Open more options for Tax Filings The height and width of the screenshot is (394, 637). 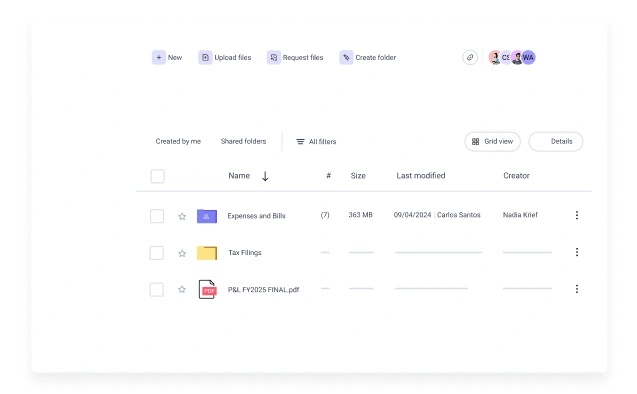point(576,252)
